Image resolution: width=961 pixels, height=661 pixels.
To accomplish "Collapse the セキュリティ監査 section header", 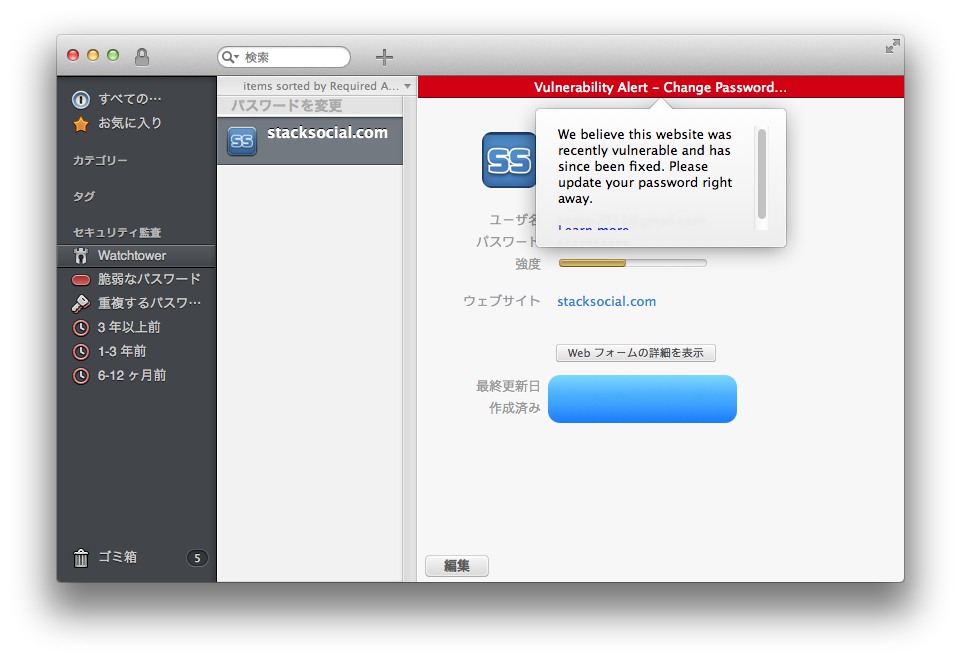I will click(x=117, y=232).
